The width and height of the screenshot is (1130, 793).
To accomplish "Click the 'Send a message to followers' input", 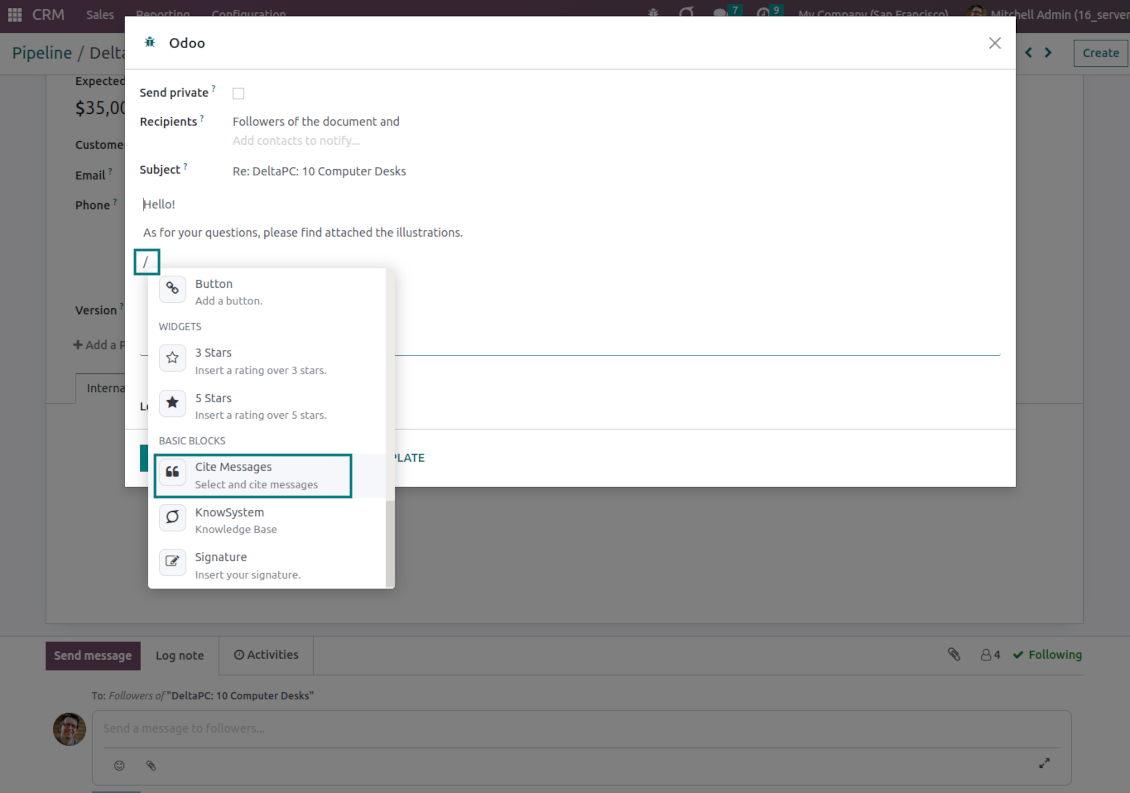I will pos(581,729).
